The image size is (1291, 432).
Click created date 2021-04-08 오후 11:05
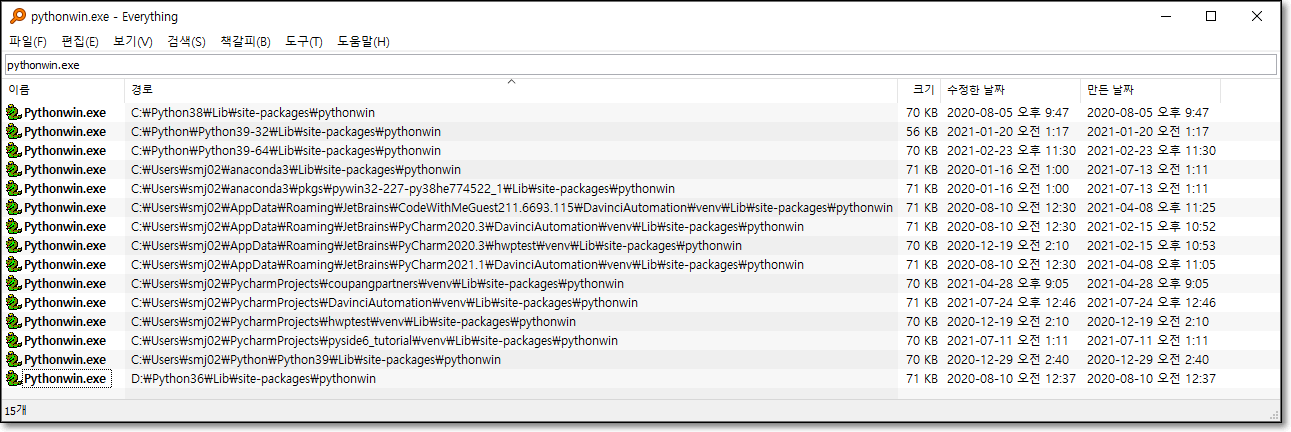pos(1151,265)
